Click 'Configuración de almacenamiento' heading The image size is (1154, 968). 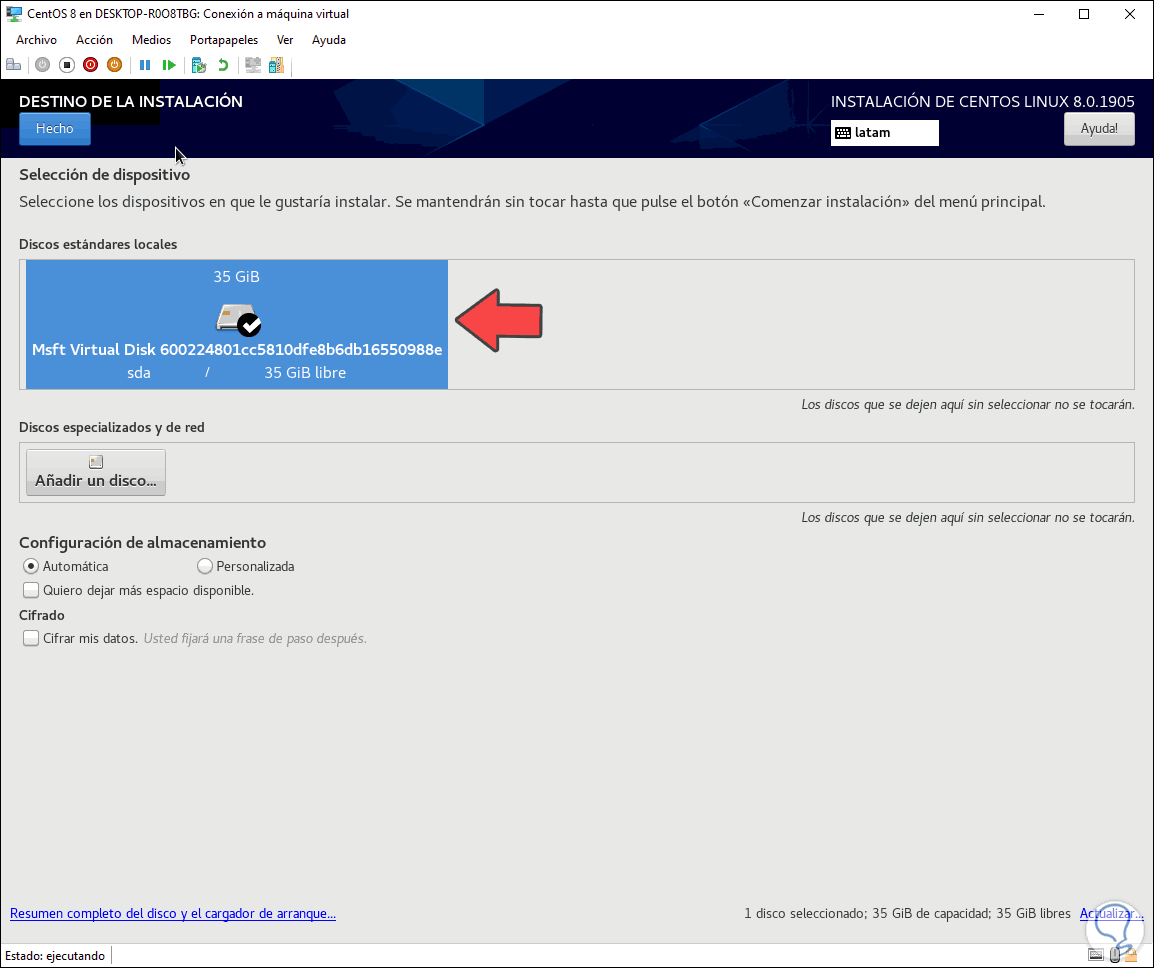click(x=143, y=543)
